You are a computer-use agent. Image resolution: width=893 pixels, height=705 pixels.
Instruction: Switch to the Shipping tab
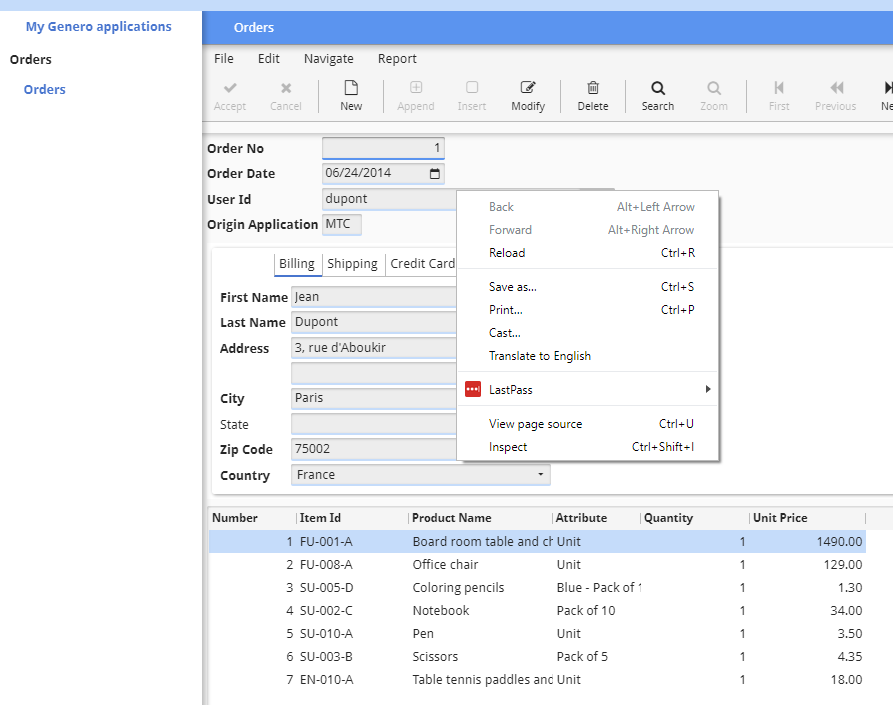352,264
